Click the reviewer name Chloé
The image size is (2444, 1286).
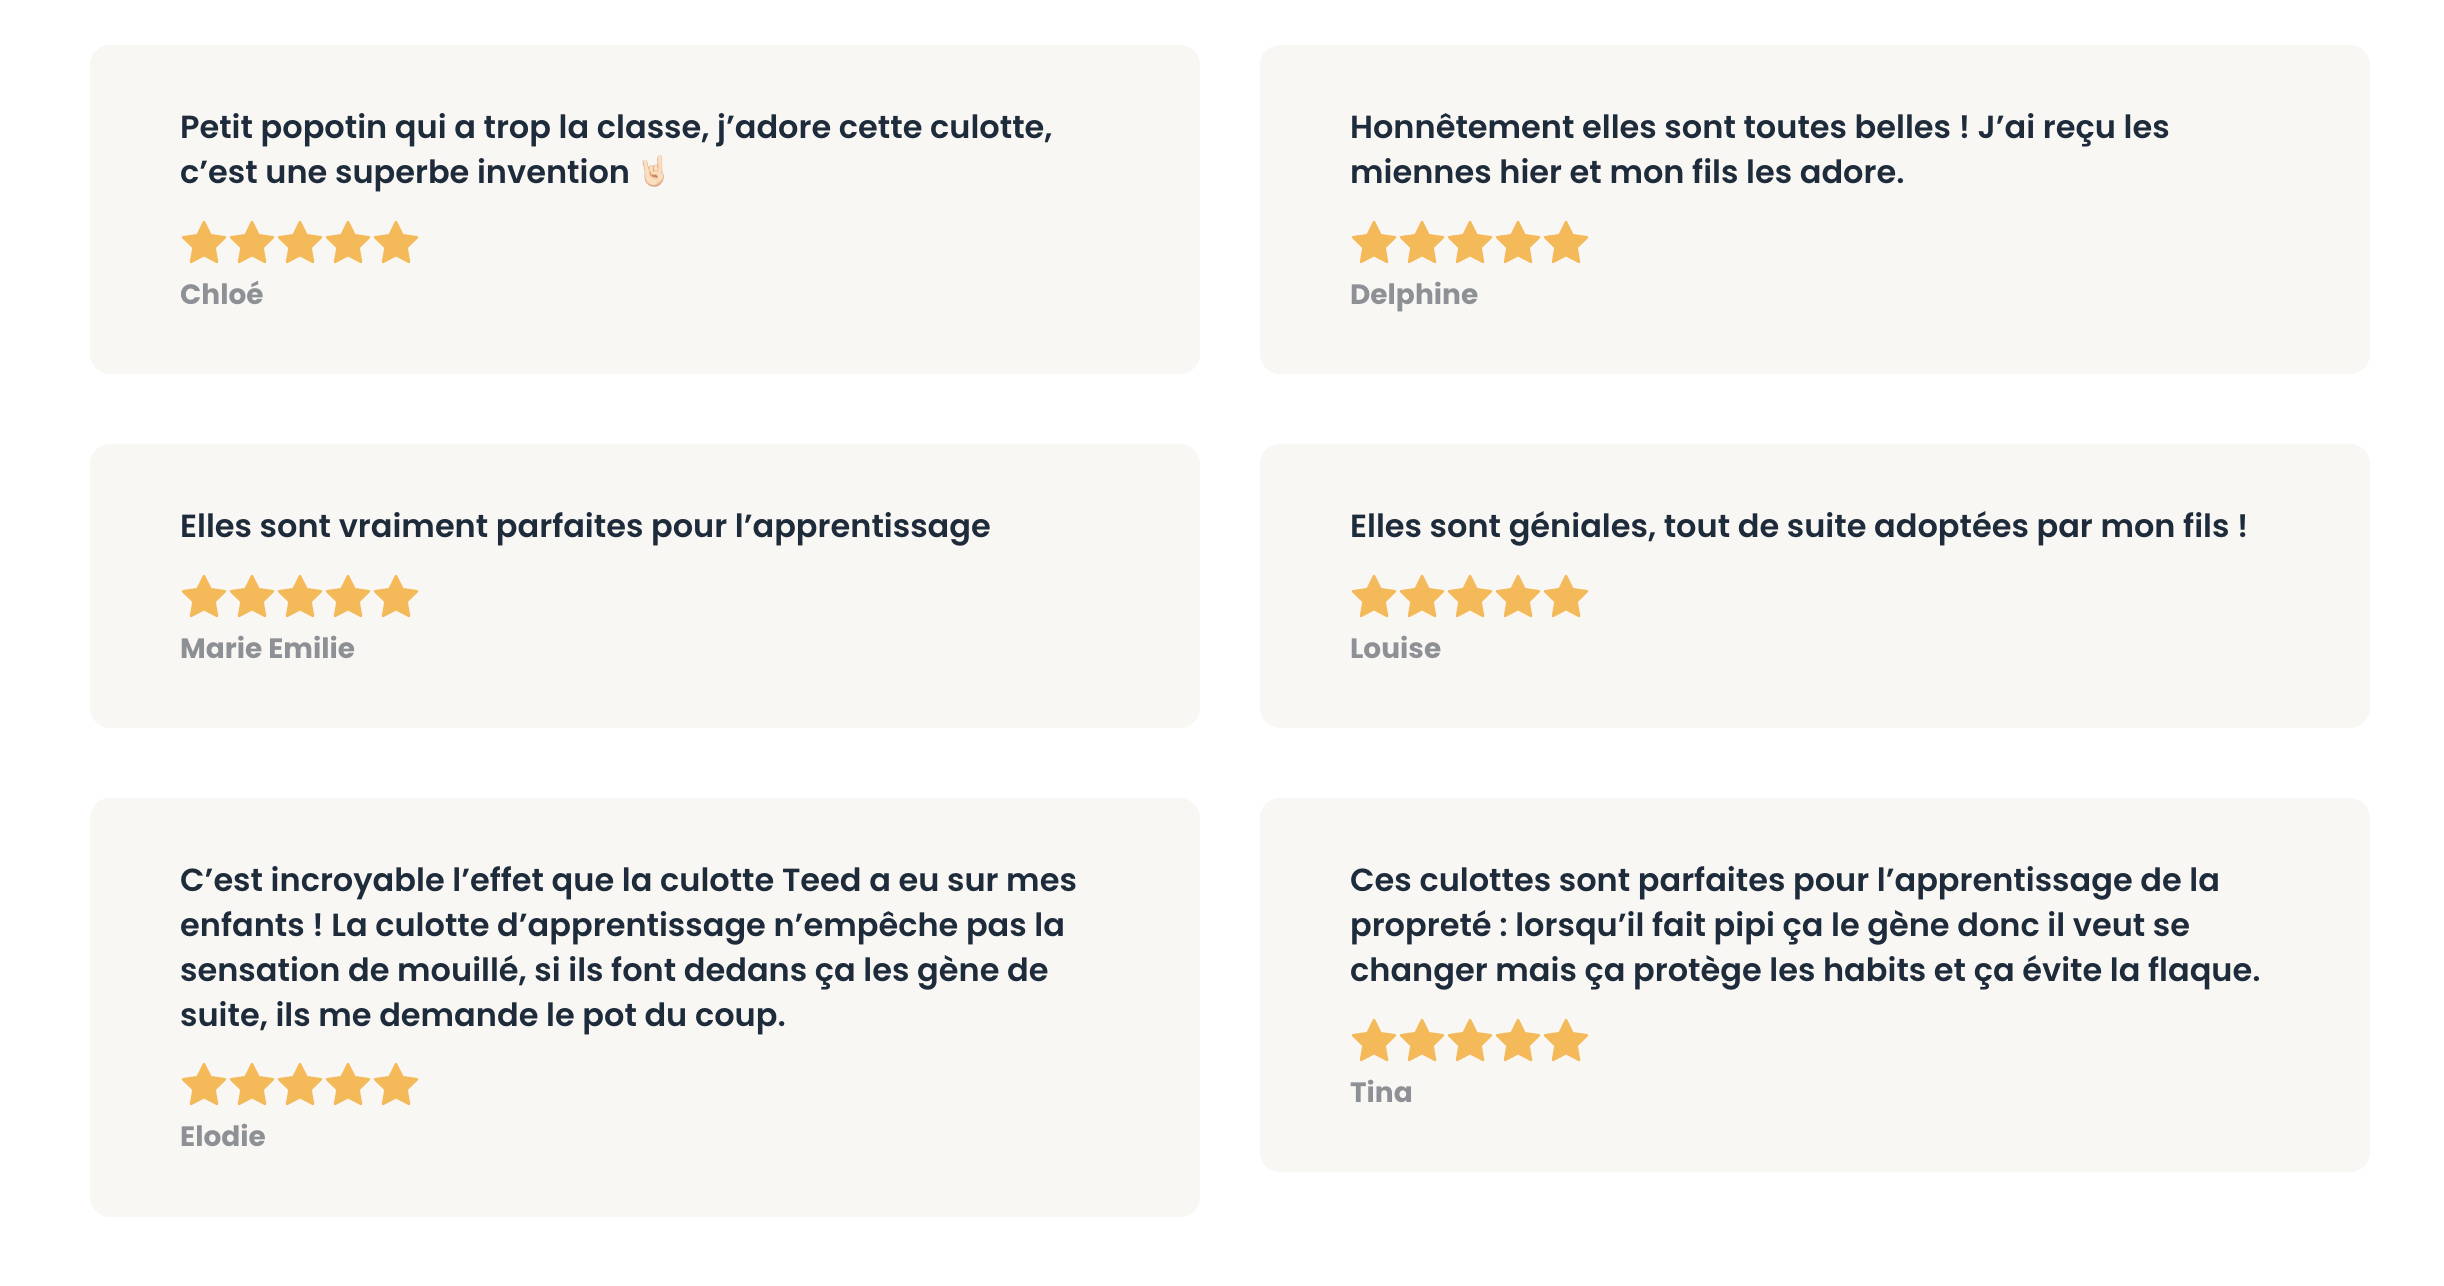click(221, 294)
